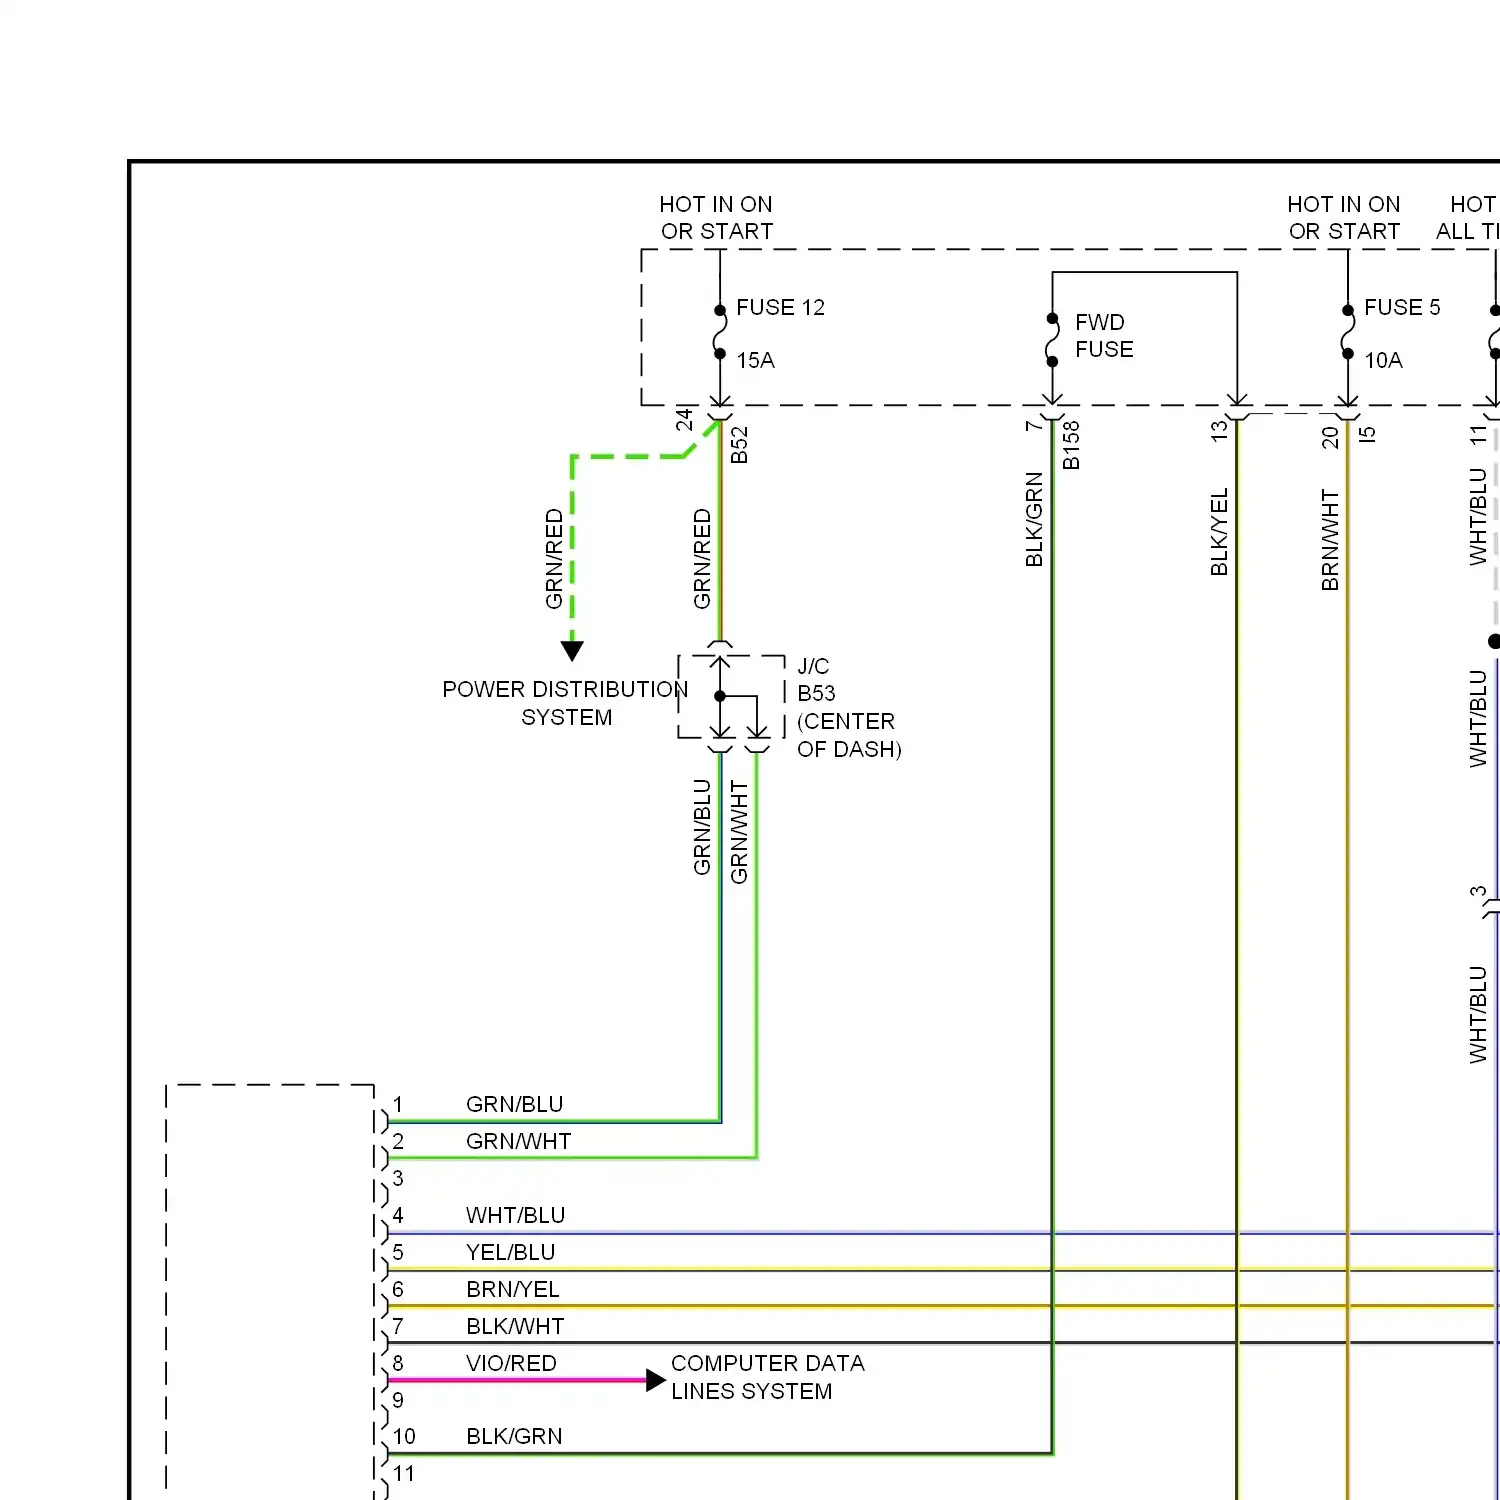1500x1500 pixels.
Task: Click the FUSE 12 fuse symbol
Action: pyautogui.click(x=720, y=332)
